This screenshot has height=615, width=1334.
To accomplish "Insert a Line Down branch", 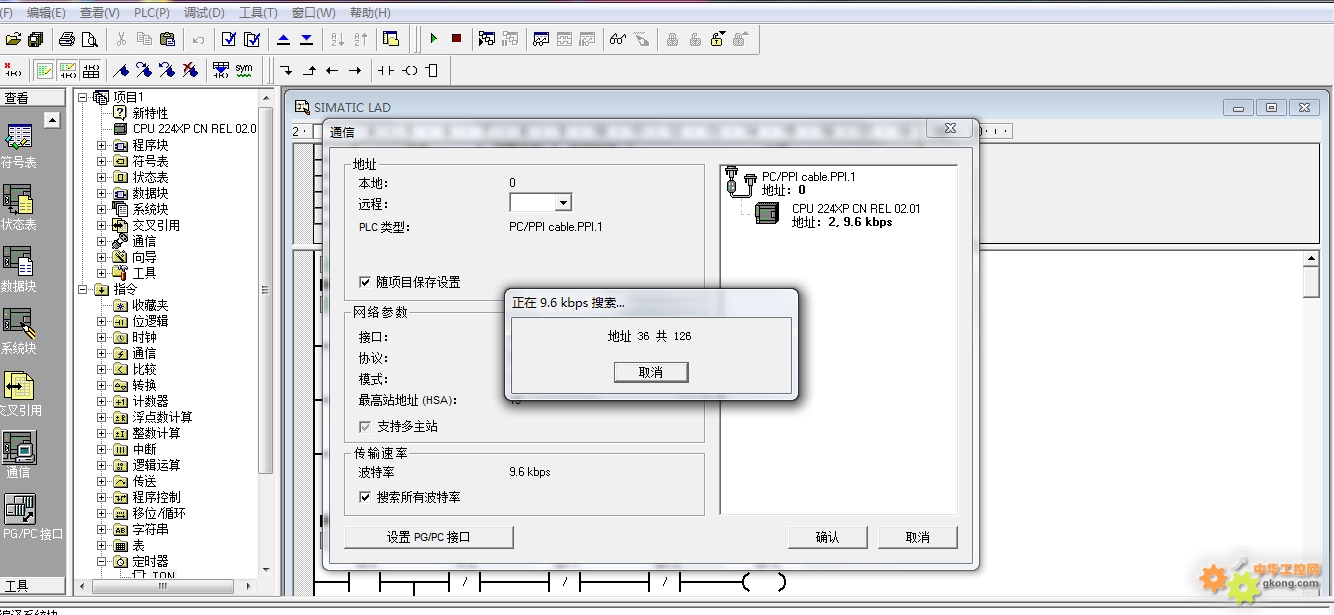I will 286,70.
